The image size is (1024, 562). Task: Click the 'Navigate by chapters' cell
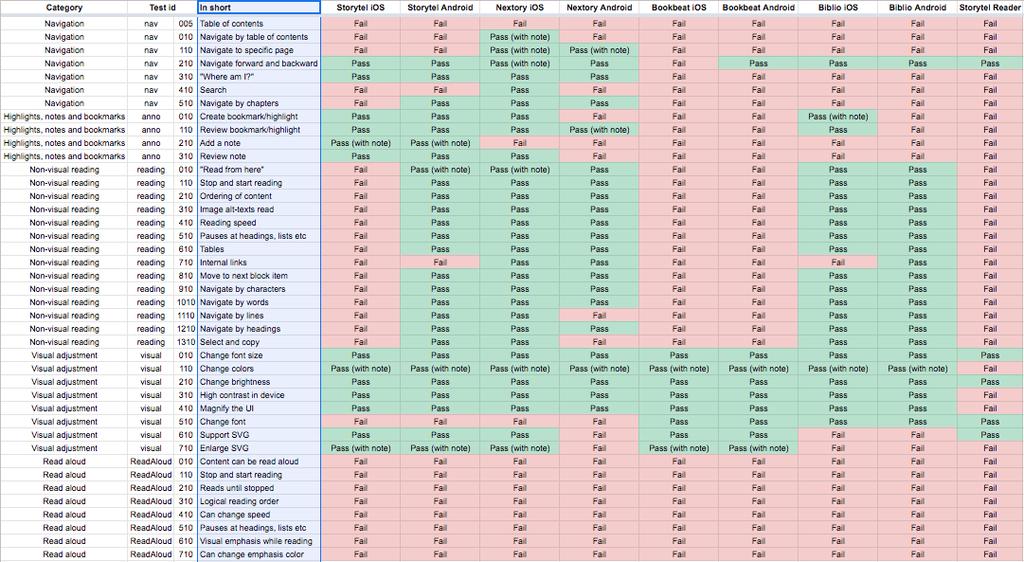pos(259,103)
